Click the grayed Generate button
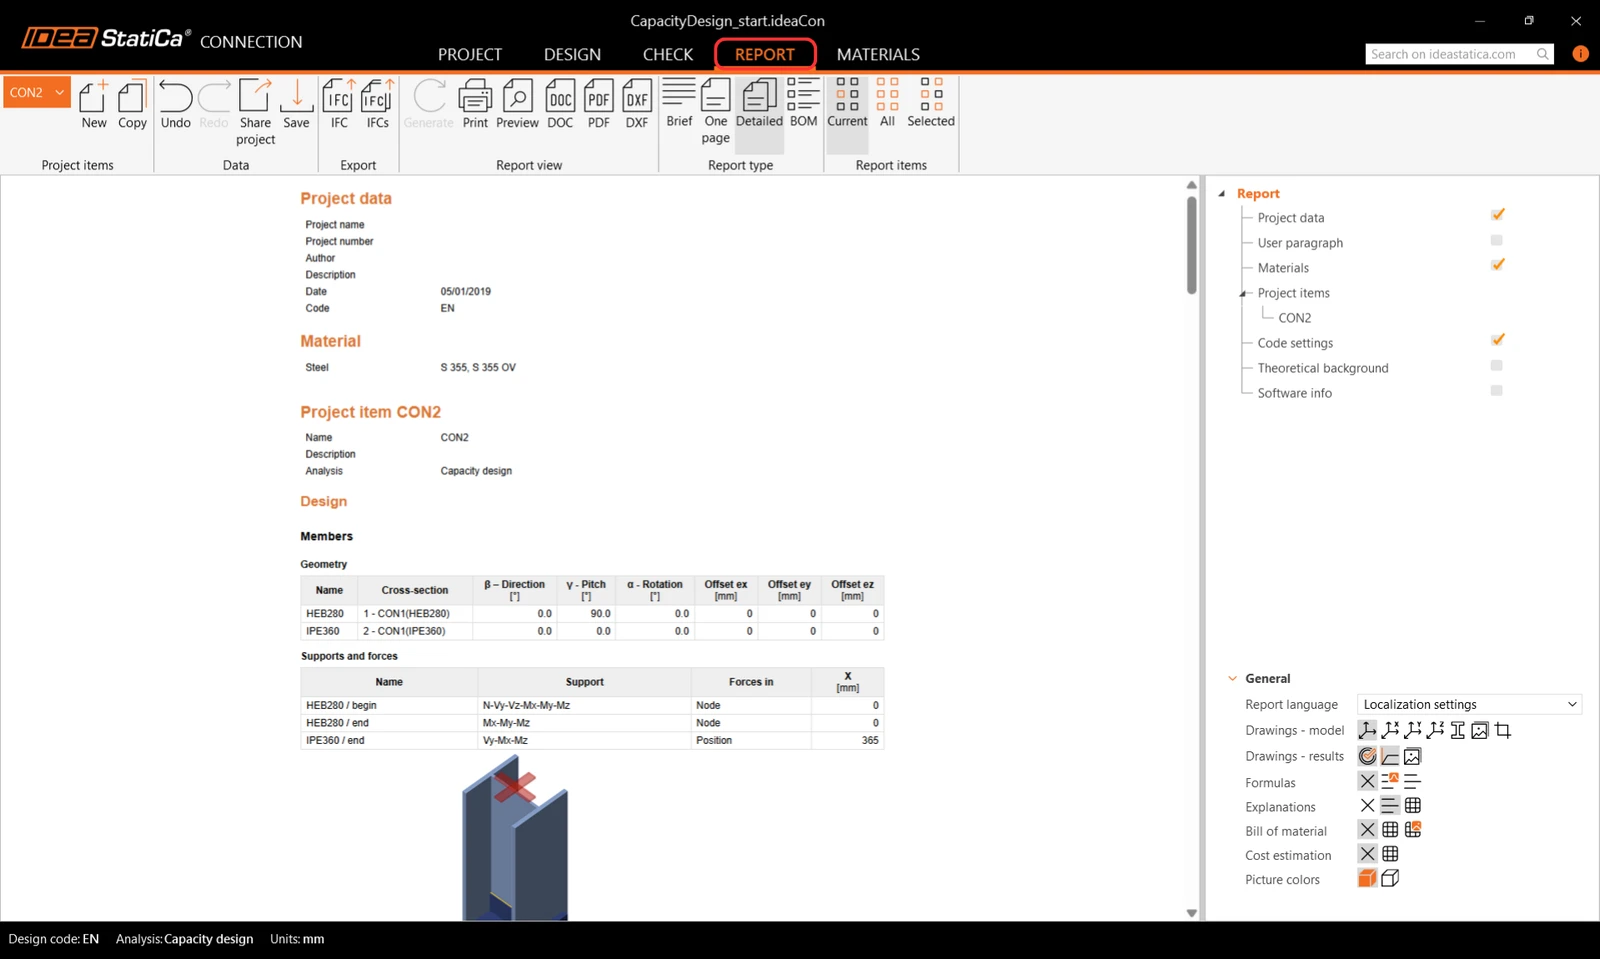 [x=429, y=104]
